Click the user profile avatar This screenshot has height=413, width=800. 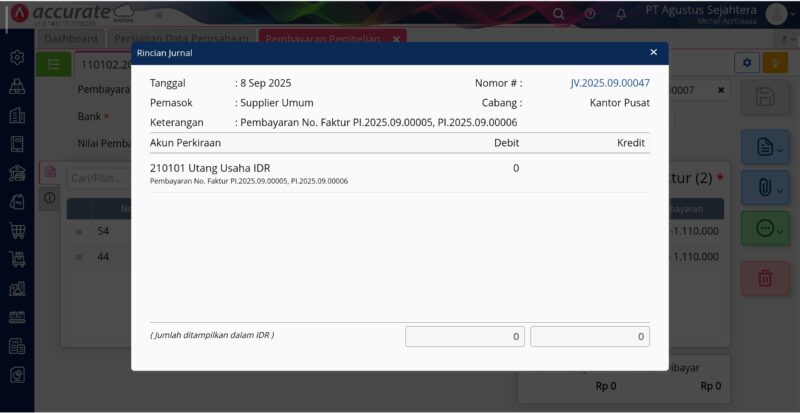(777, 13)
